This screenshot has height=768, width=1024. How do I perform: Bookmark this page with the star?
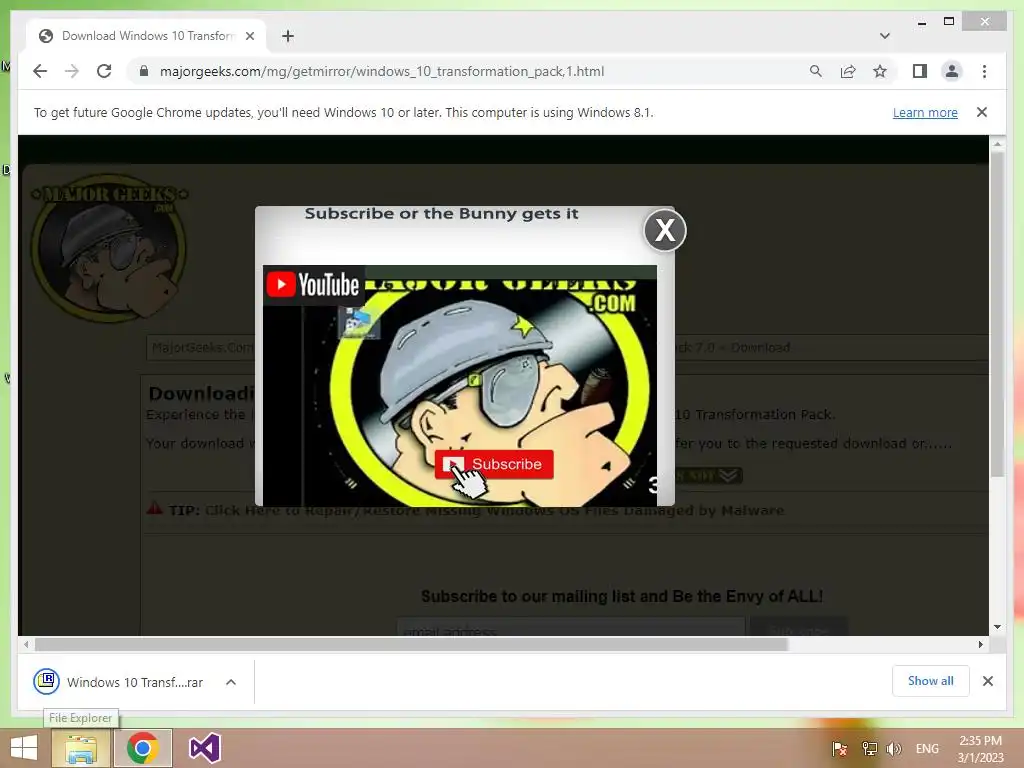pyautogui.click(x=880, y=71)
